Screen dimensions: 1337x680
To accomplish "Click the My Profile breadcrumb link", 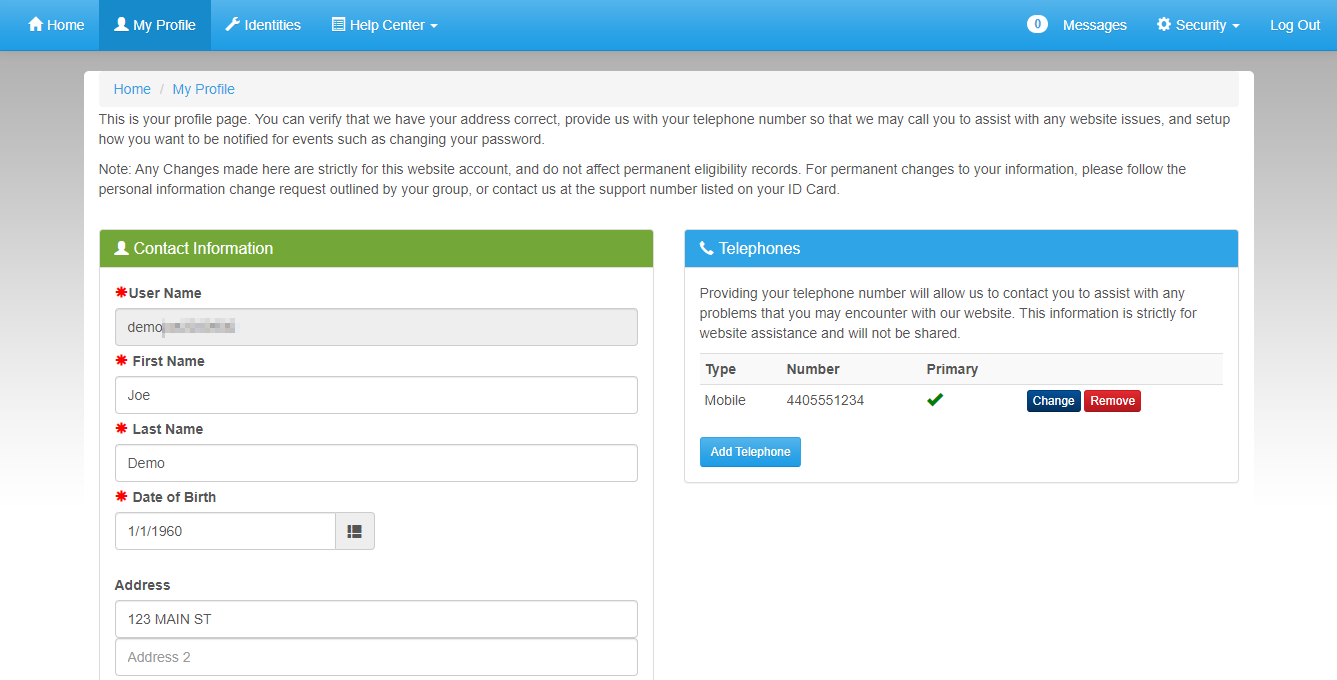I will (204, 89).
